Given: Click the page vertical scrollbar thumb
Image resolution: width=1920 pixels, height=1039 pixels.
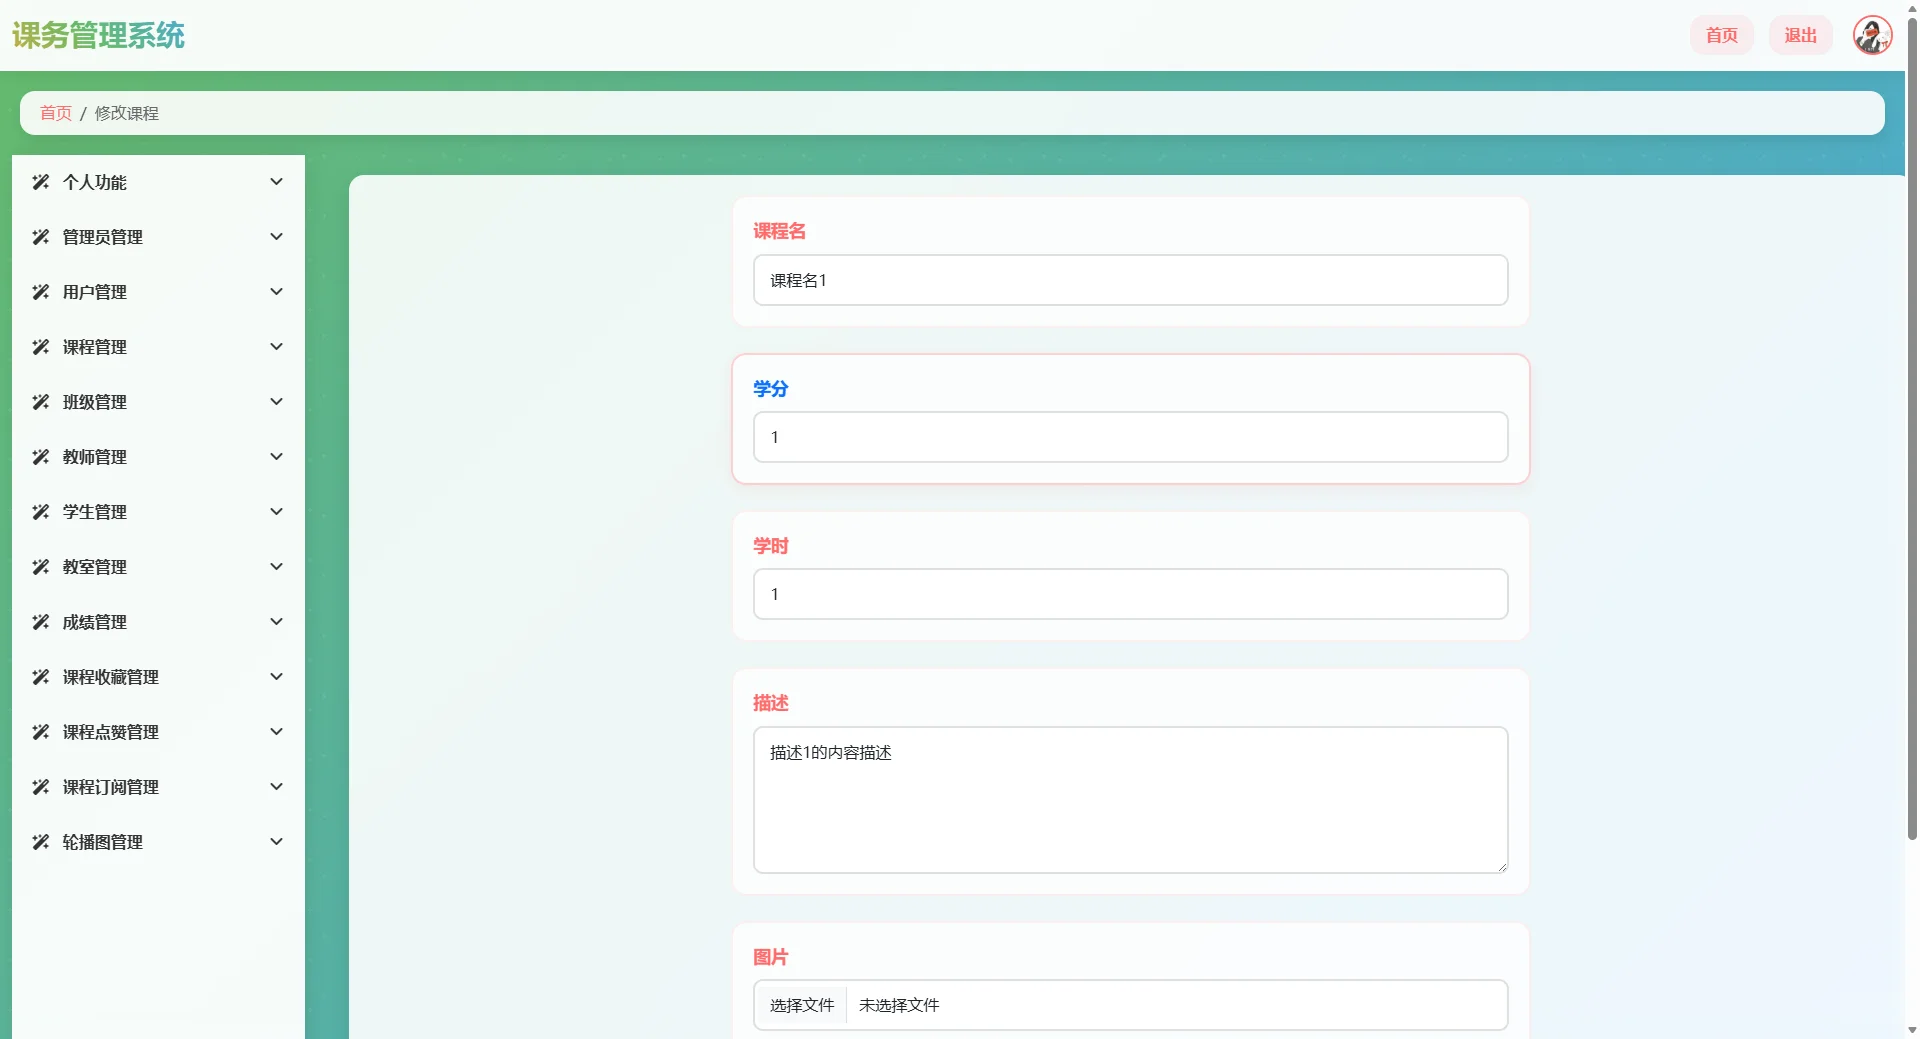Looking at the screenshot, I should 1912,430.
